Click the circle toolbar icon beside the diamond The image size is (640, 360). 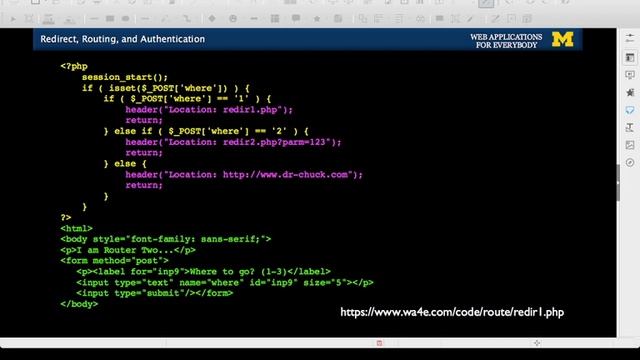233,18
